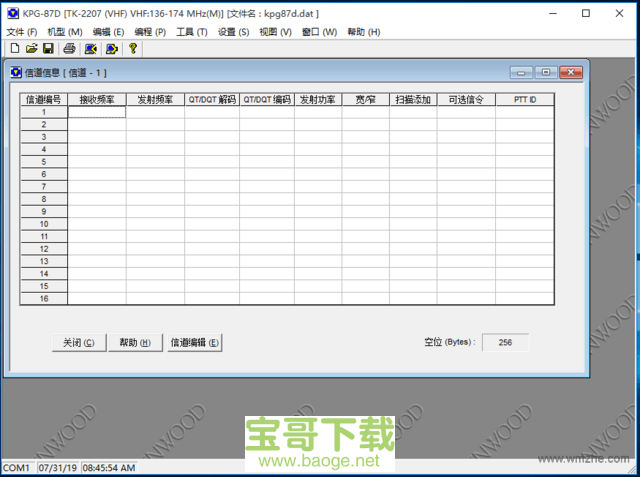640x477 pixels.
Task: Click the 08:45:54 AM time in status bar
Action: click(x=109, y=468)
